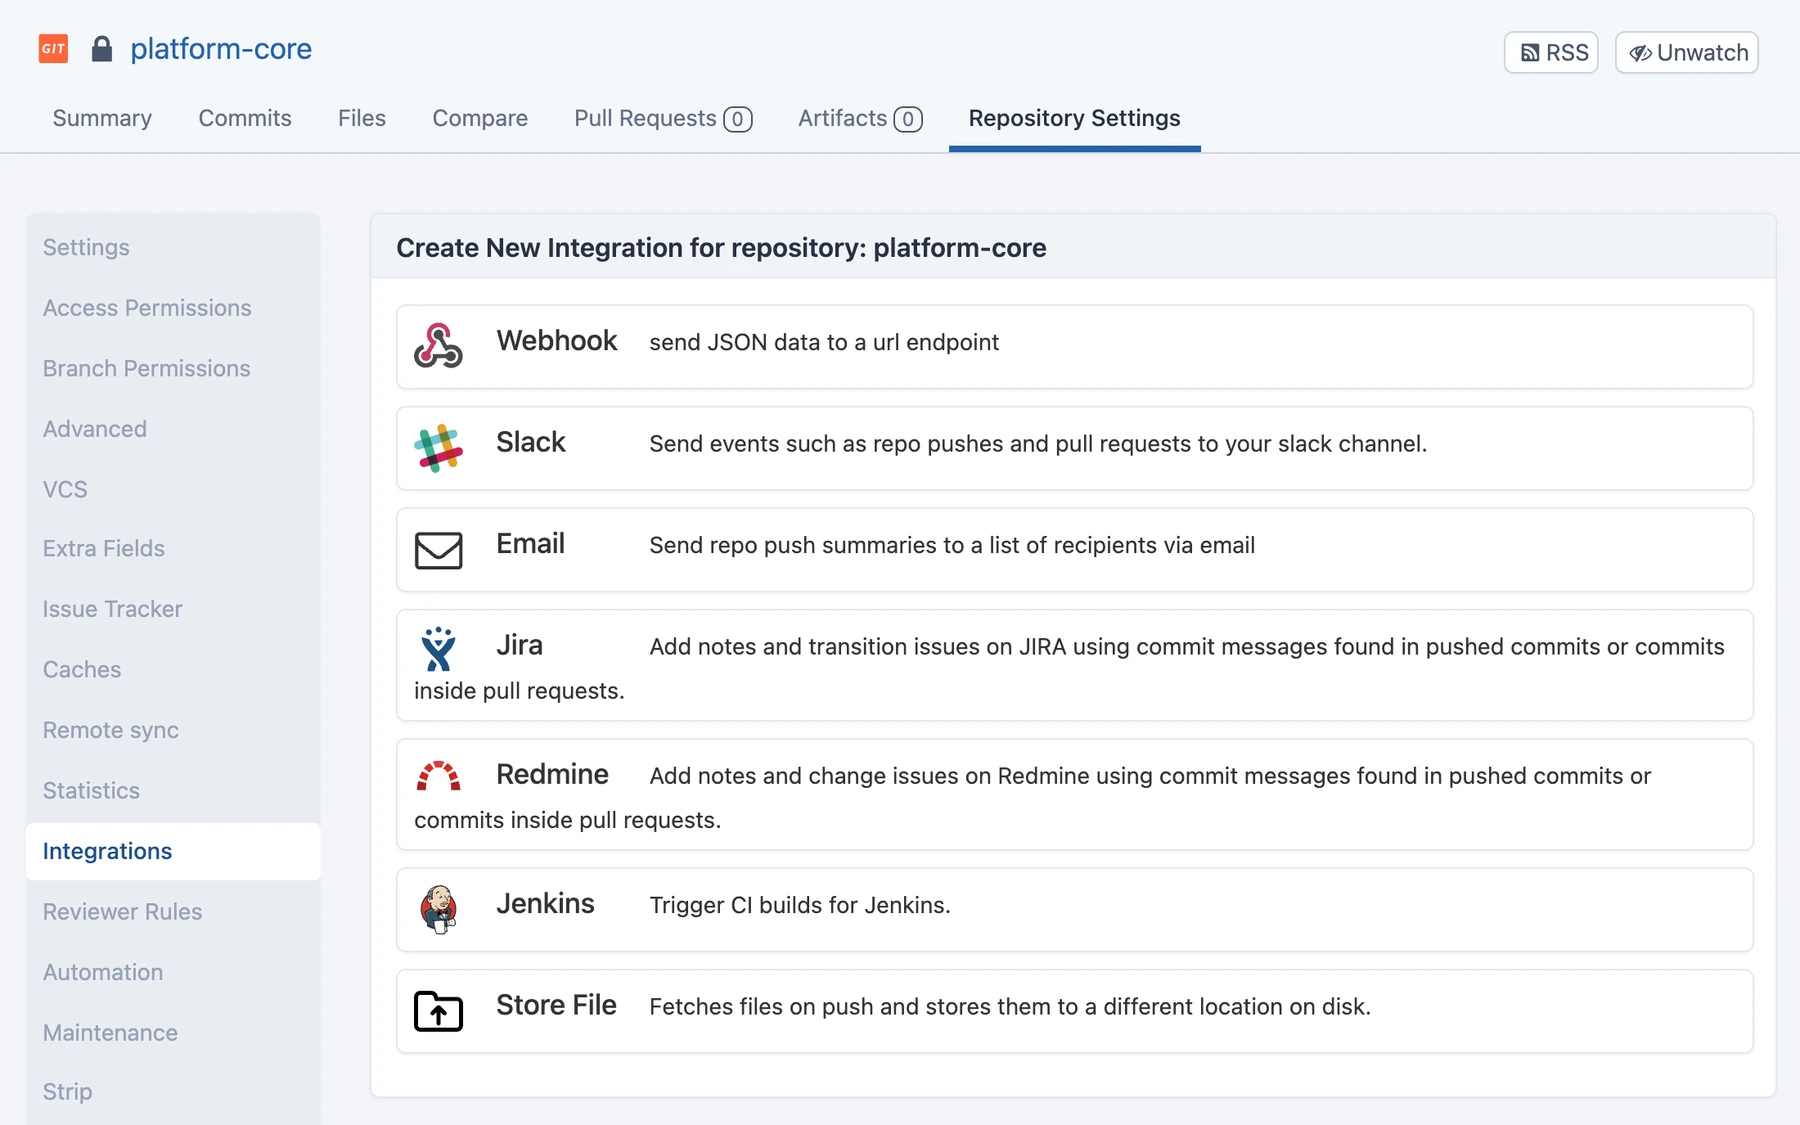Open Reviewer Rules settings
Viewport: 1800px width, 1125px height.
click(x=173, y=912)
